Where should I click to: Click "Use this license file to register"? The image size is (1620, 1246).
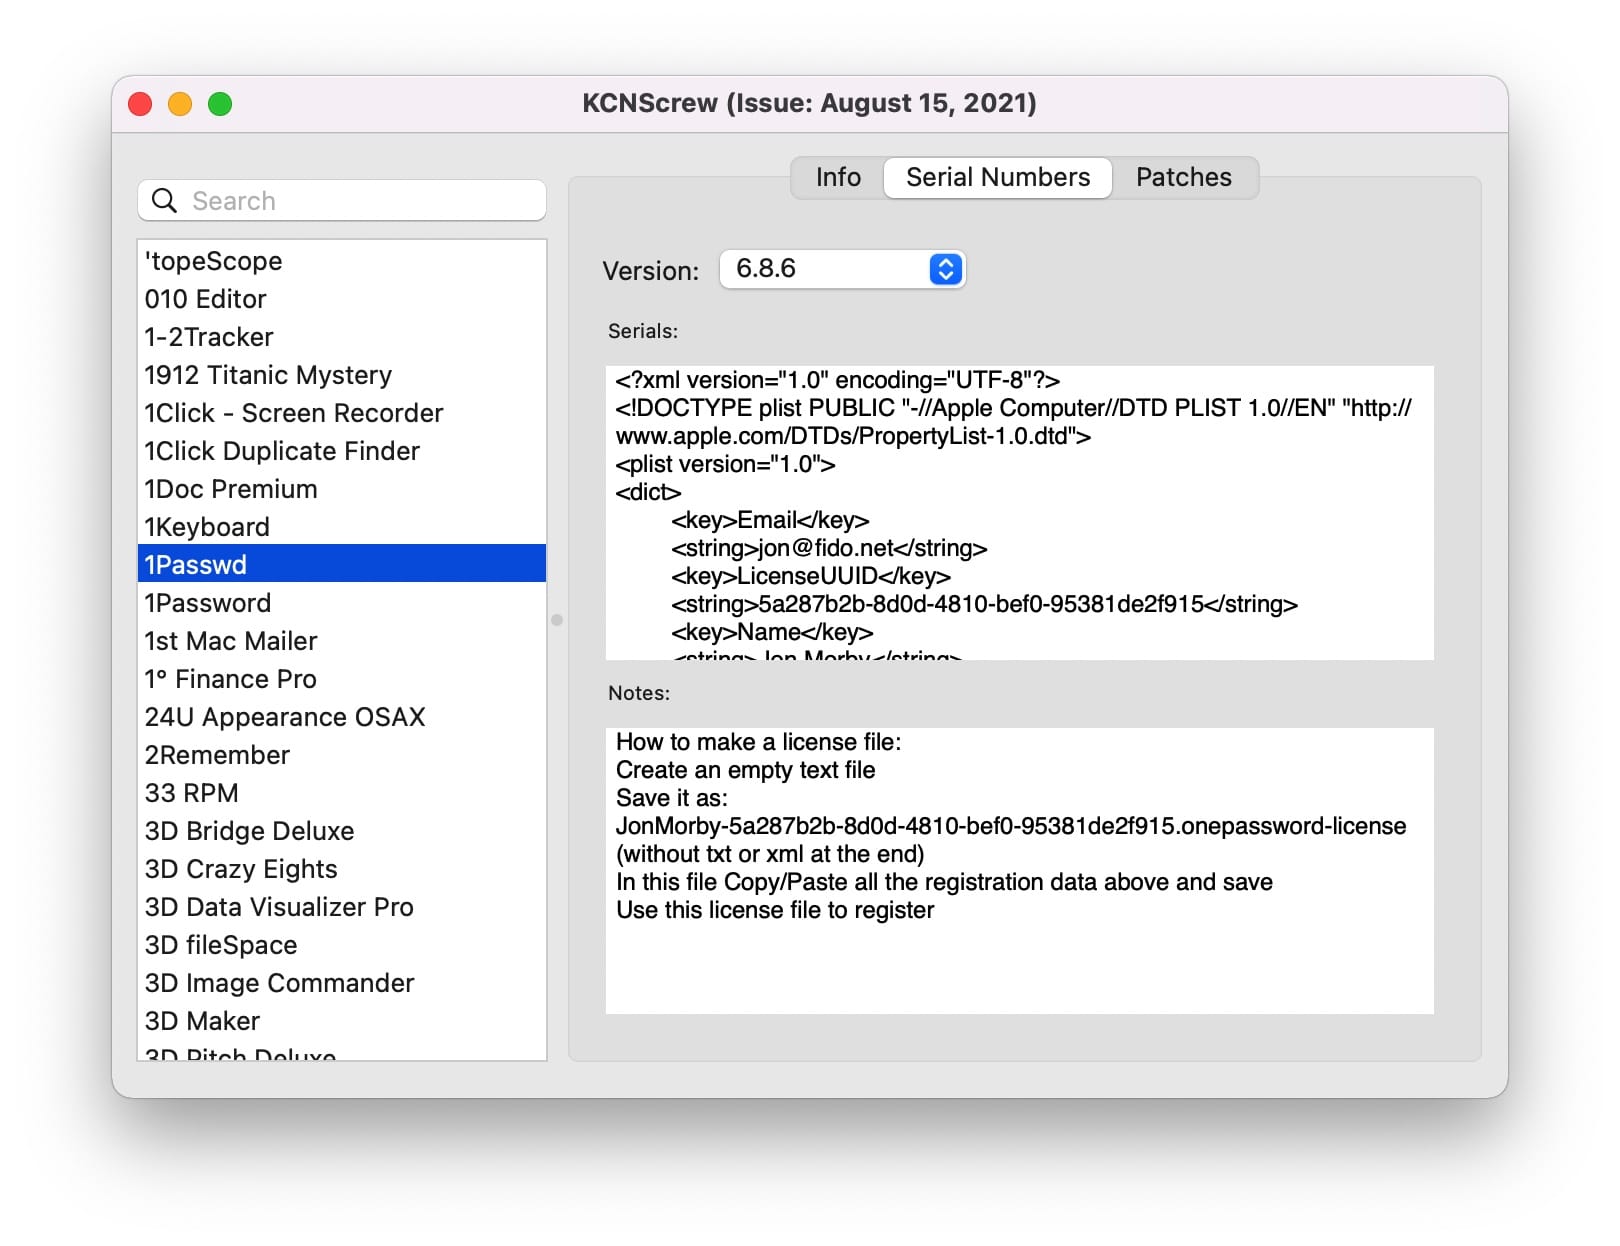[x=775, y=910]
